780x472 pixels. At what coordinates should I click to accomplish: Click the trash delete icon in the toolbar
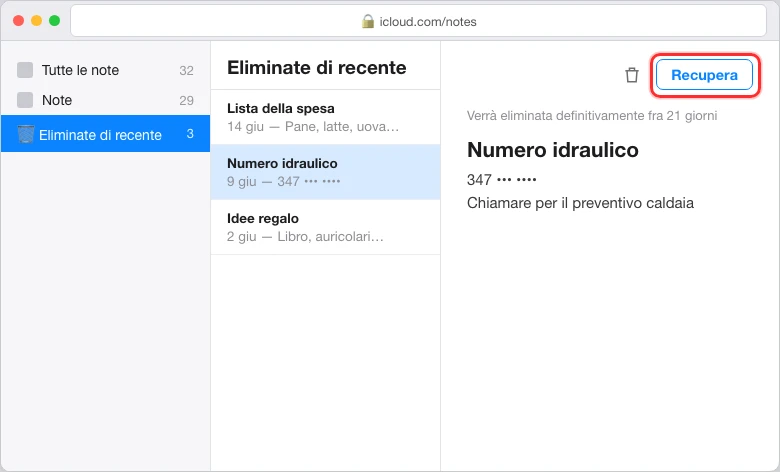click(x=632, y=75)
